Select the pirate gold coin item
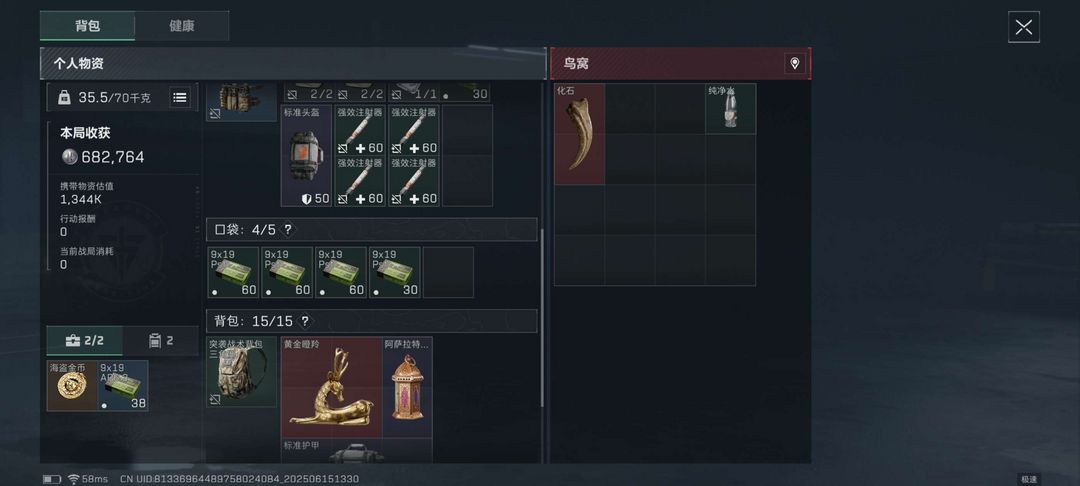This screenshot has width=1080, height=486. 72,385
